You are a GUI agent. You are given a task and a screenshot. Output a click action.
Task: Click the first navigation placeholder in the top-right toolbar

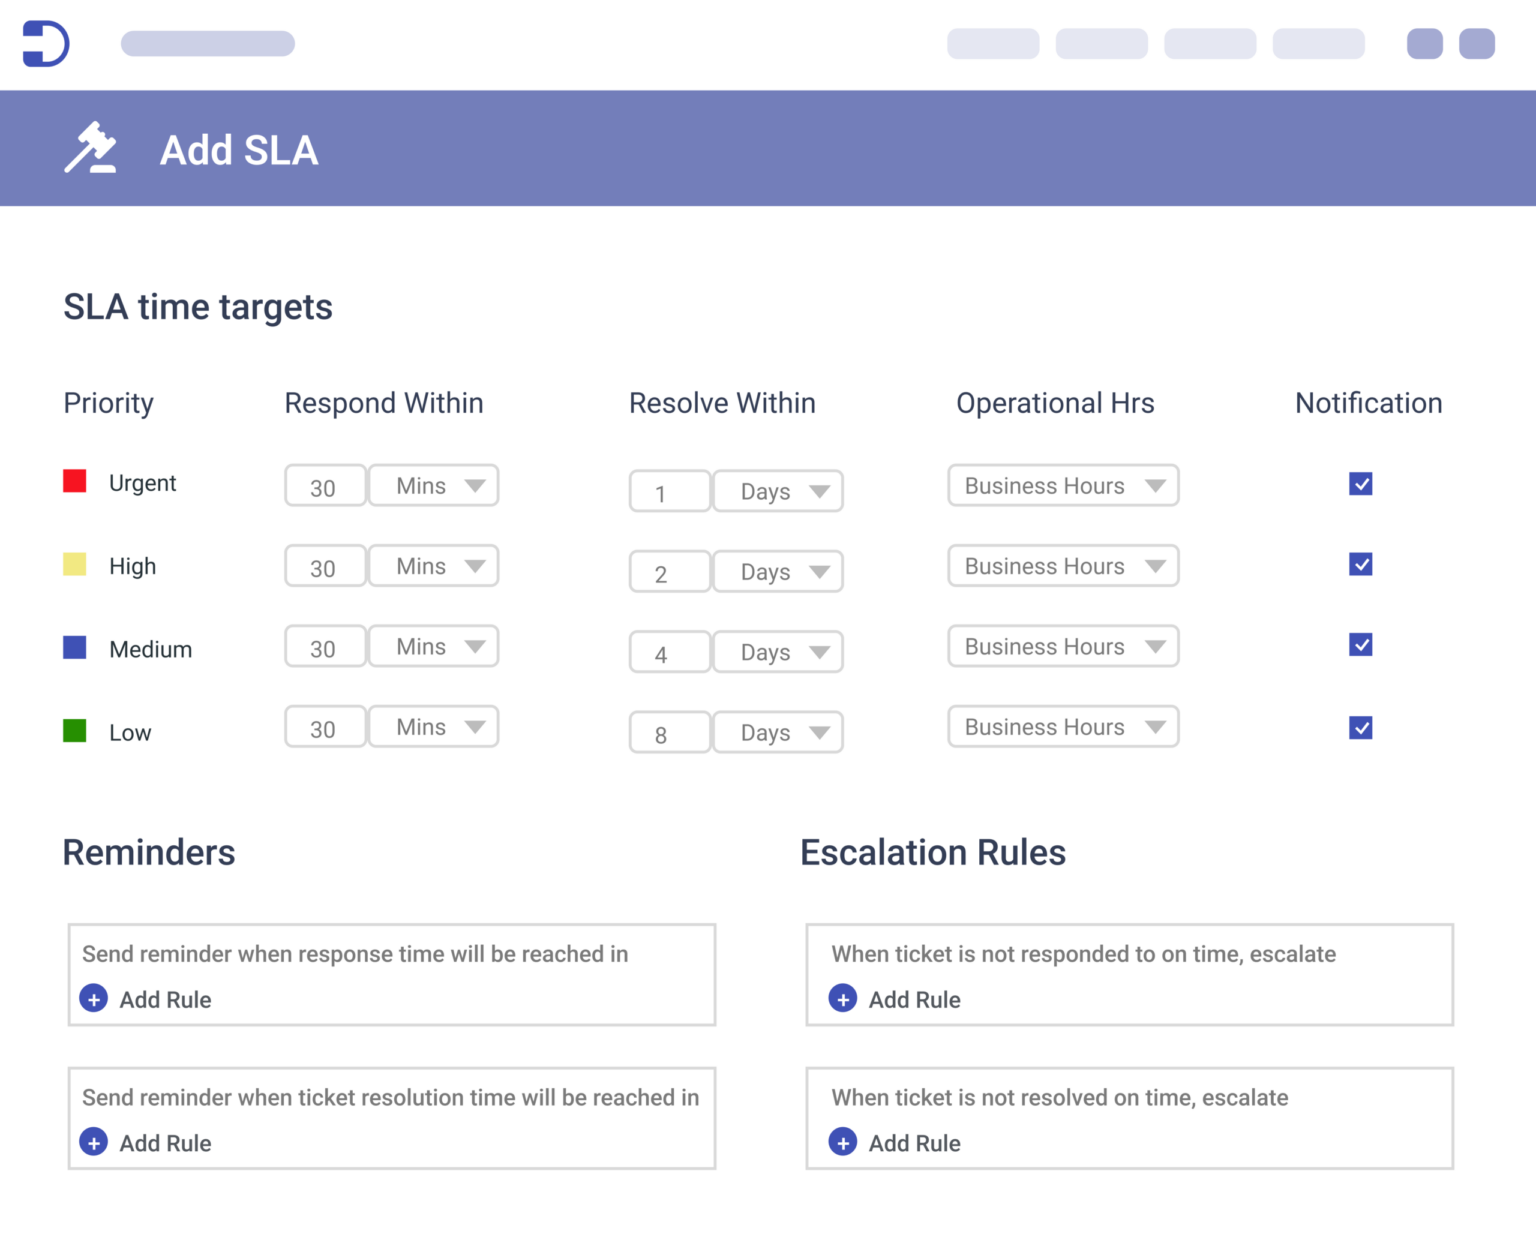click(x=992, y=43)
